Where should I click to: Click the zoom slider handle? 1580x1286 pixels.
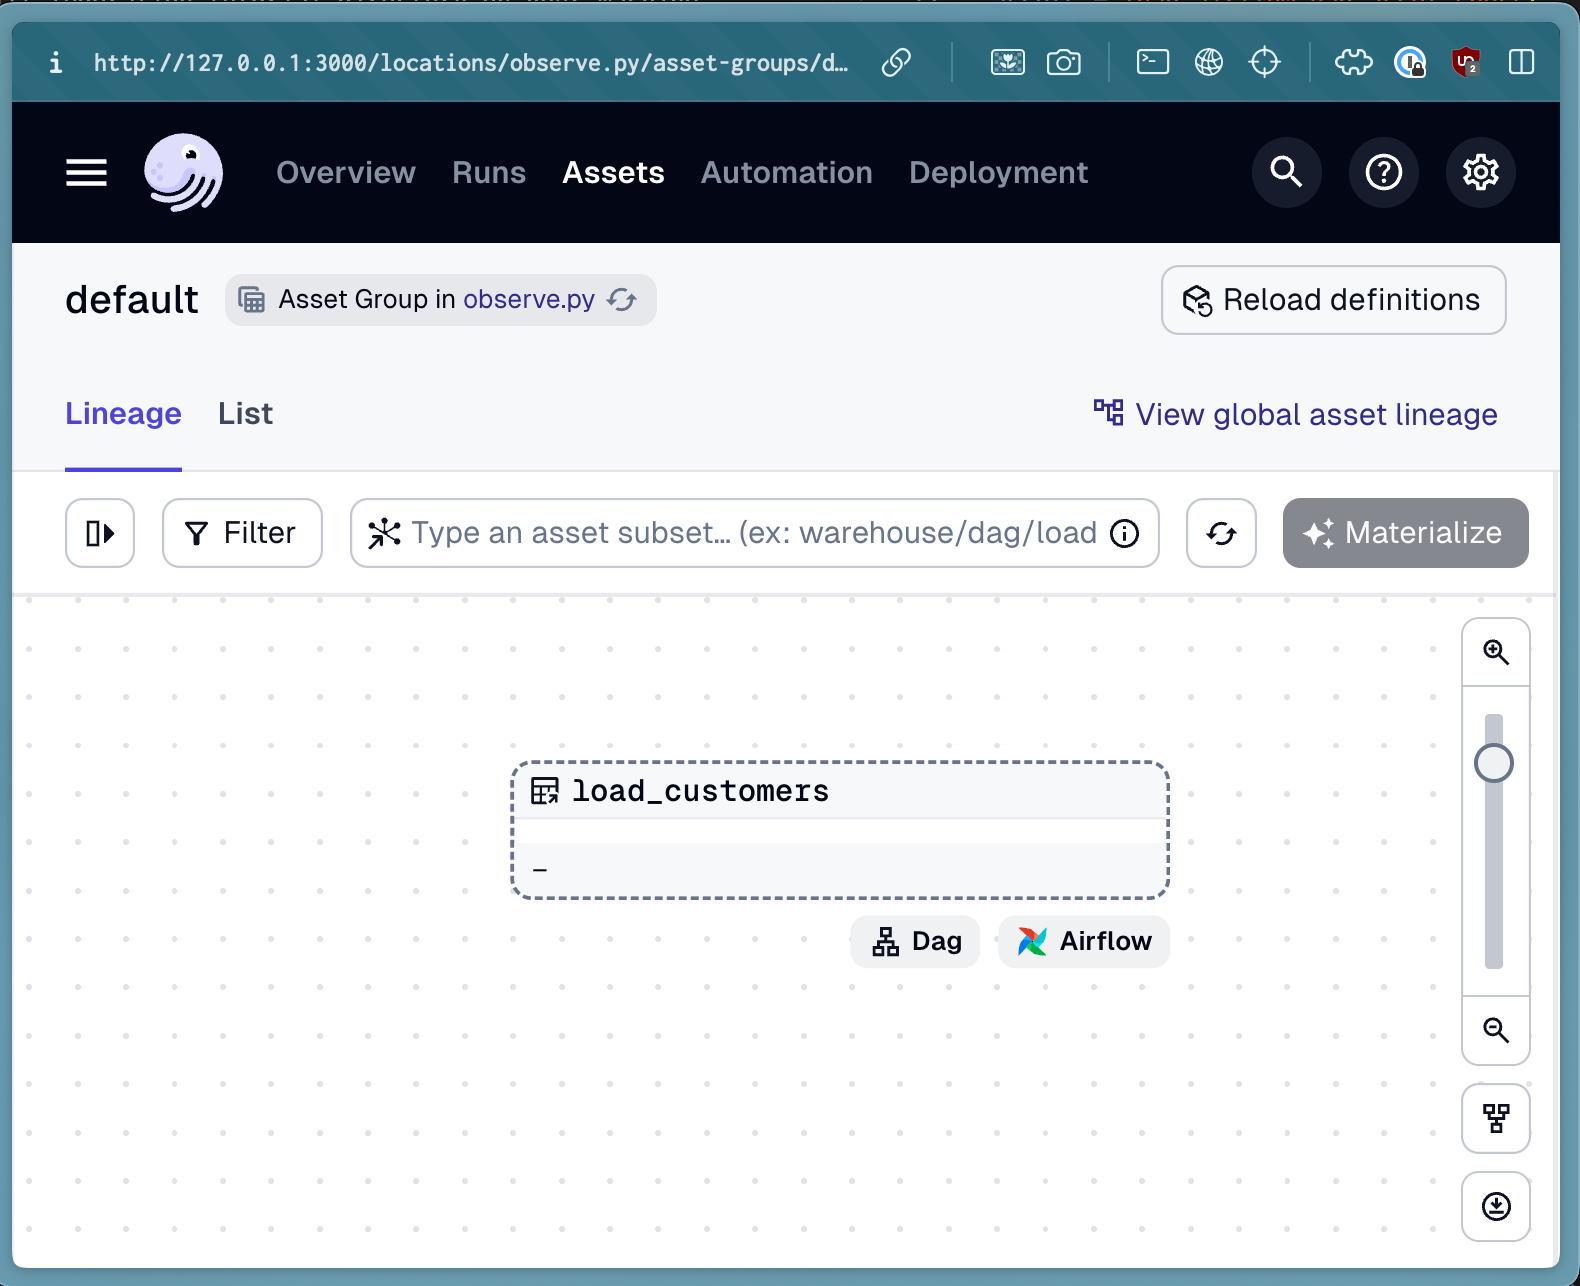point(1494,763)
